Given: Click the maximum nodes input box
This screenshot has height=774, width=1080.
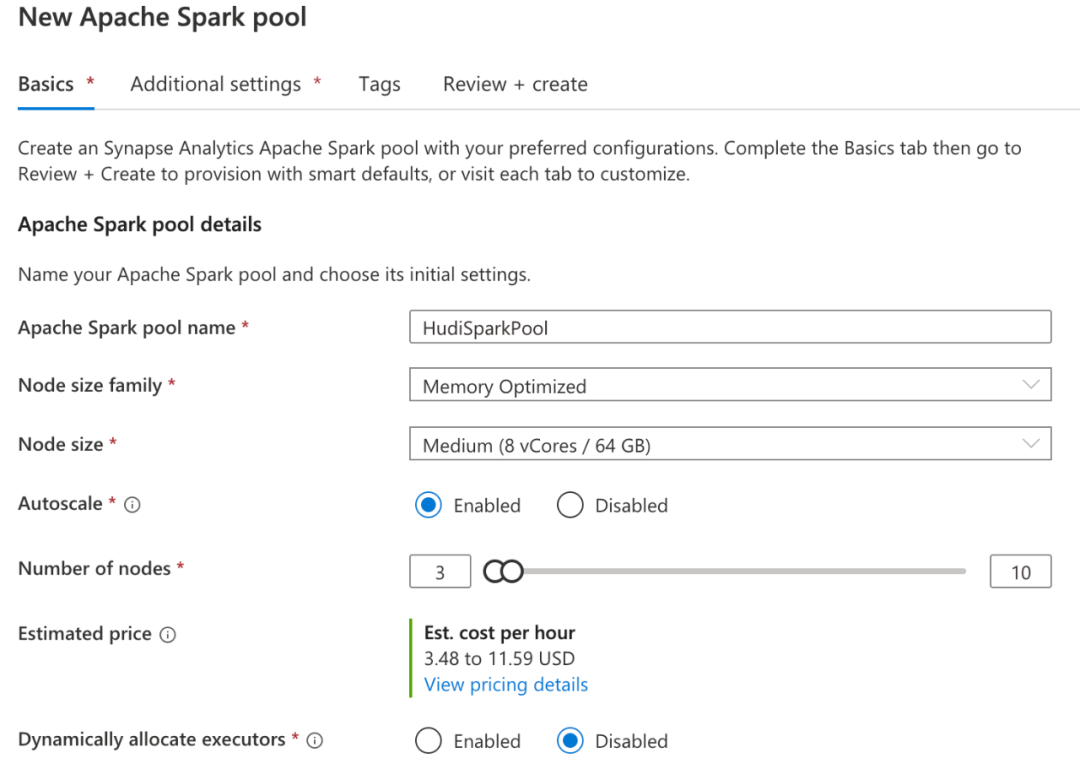Looking at the screenshot, I should (x=1020, y=572).
